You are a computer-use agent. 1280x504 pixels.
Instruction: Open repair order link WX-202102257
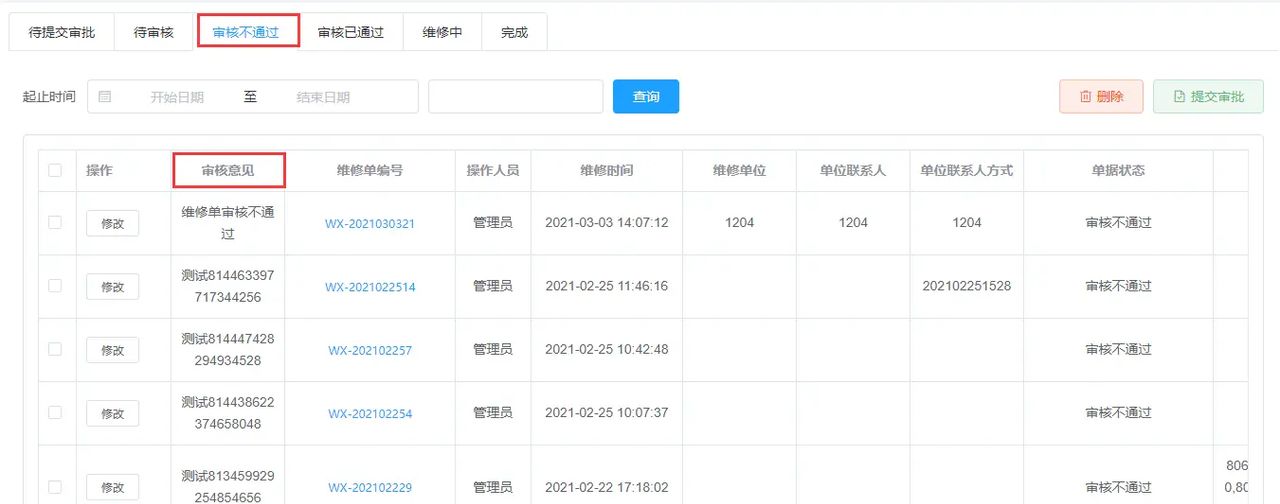tap(370, 351)
